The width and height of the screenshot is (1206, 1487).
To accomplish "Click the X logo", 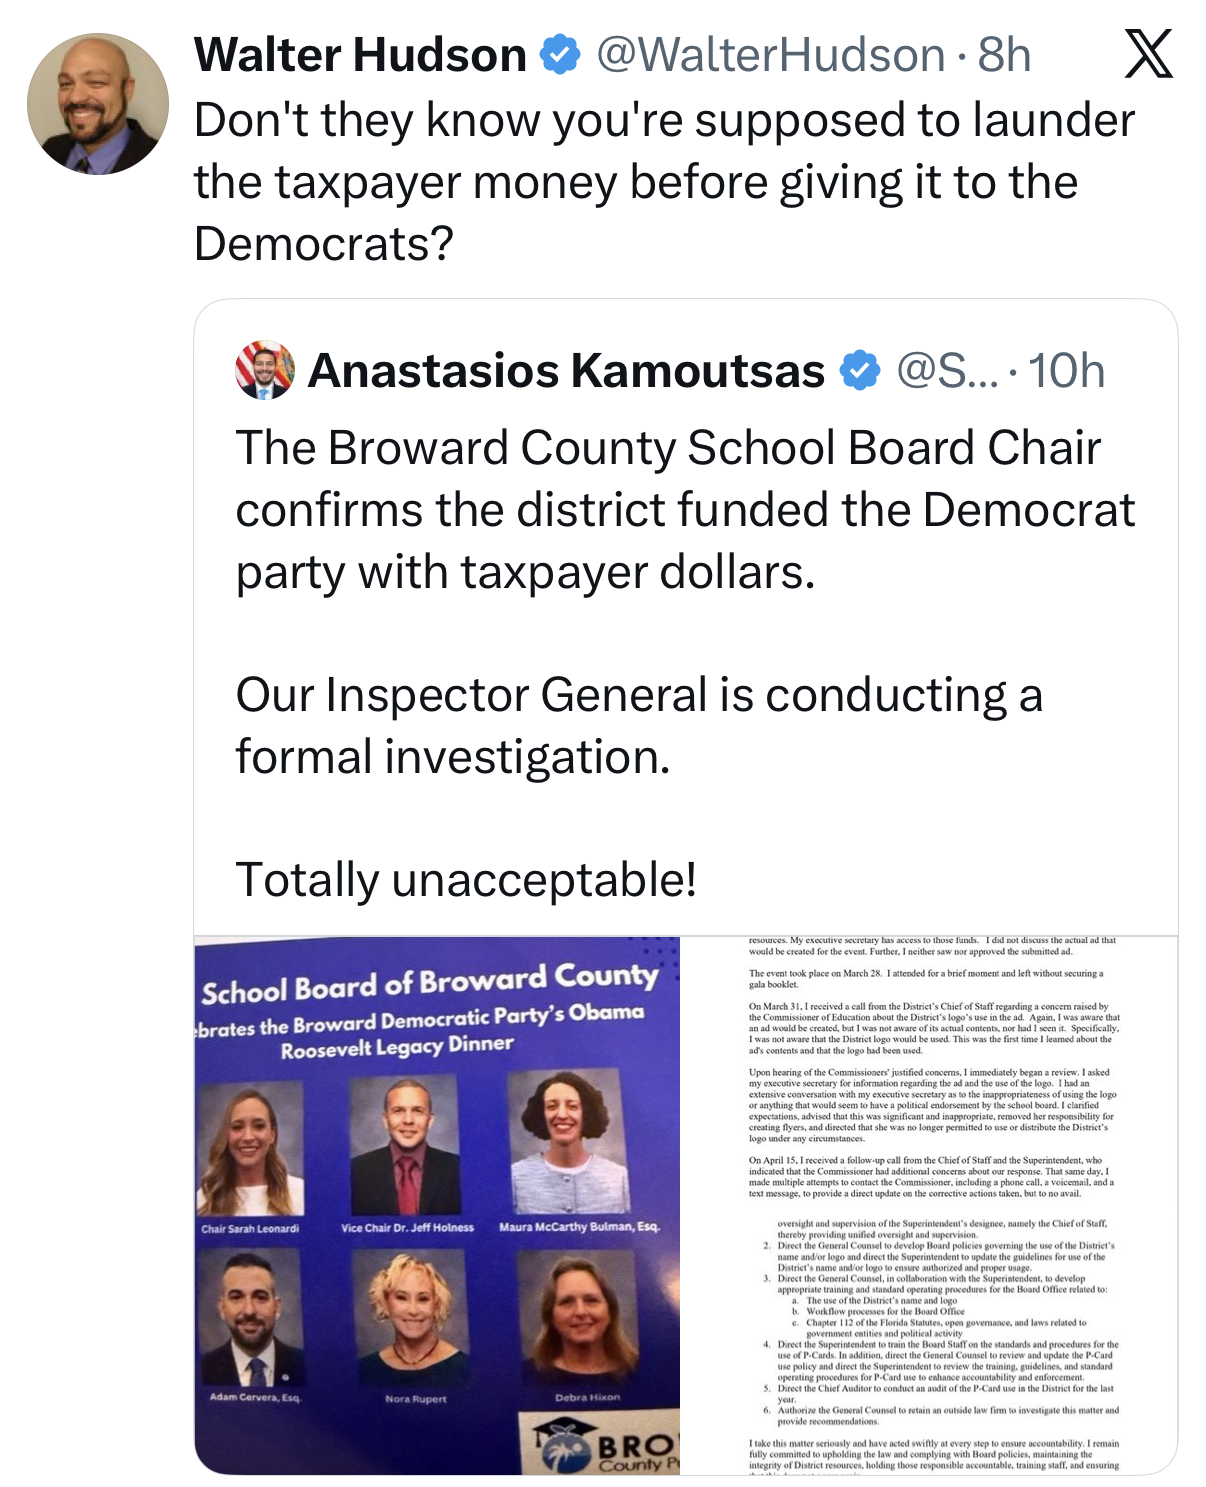I will 1148,55.
